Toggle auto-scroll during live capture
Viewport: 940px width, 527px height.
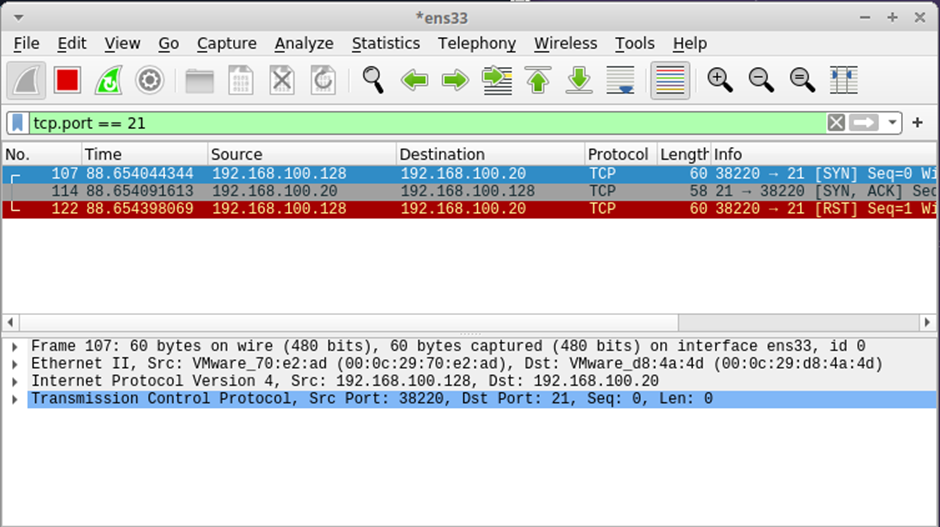(x=620, y=80)
